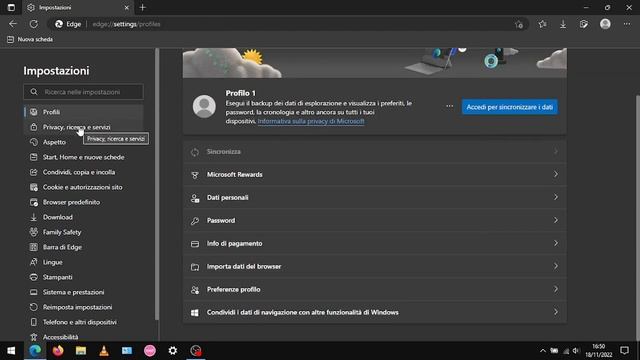Expand Importa dati del browser chevron
Screen dimensions: 640x360
(x=556, y=266)
